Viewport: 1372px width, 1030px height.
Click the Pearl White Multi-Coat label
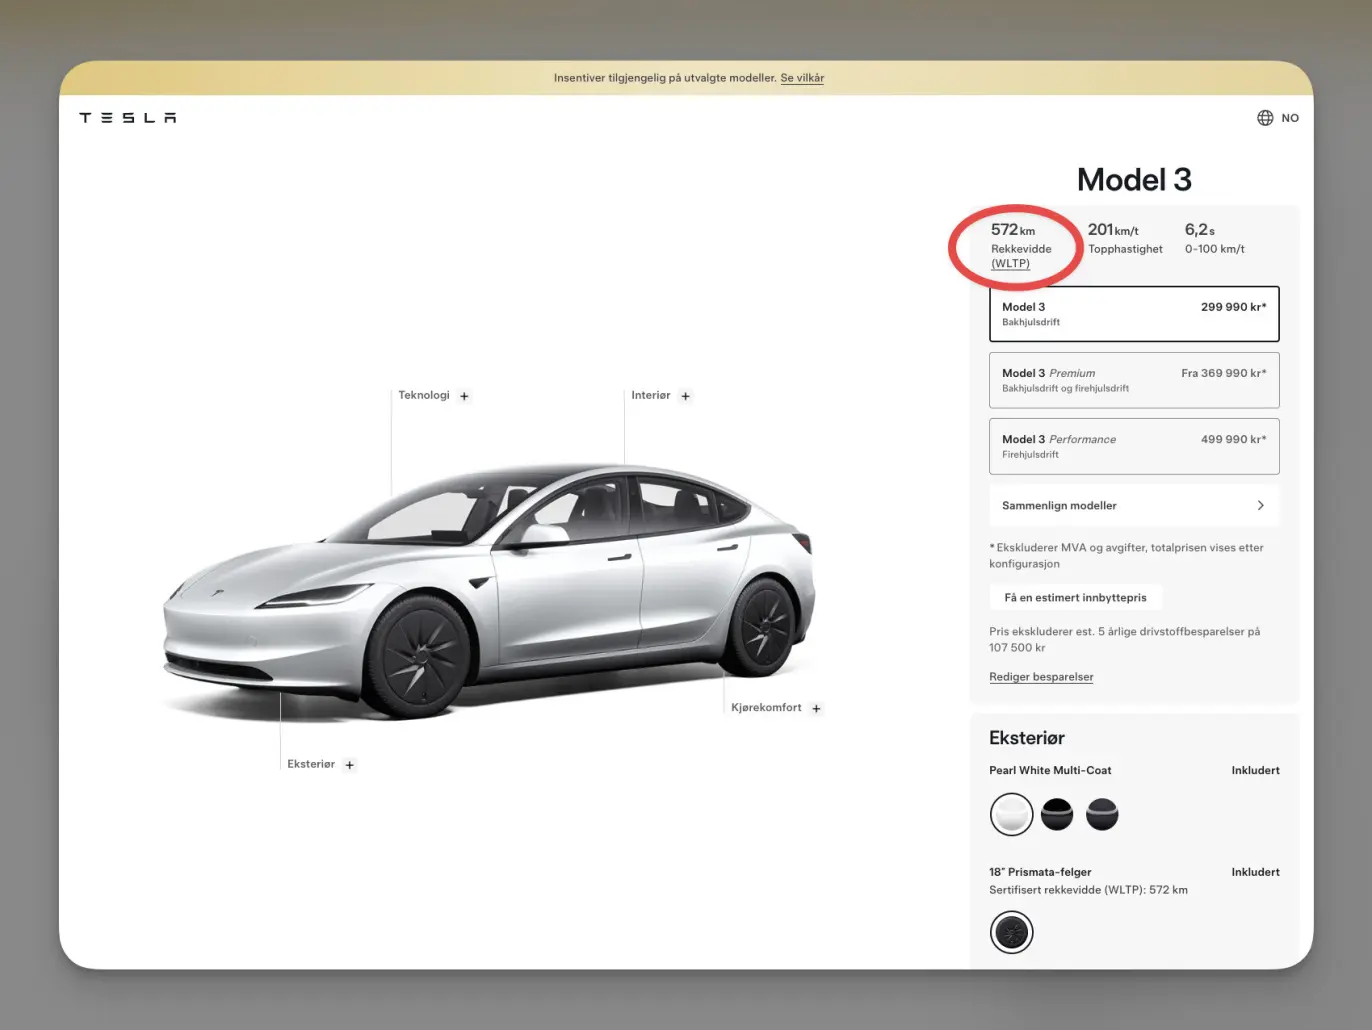click(x=1050, y=770)
